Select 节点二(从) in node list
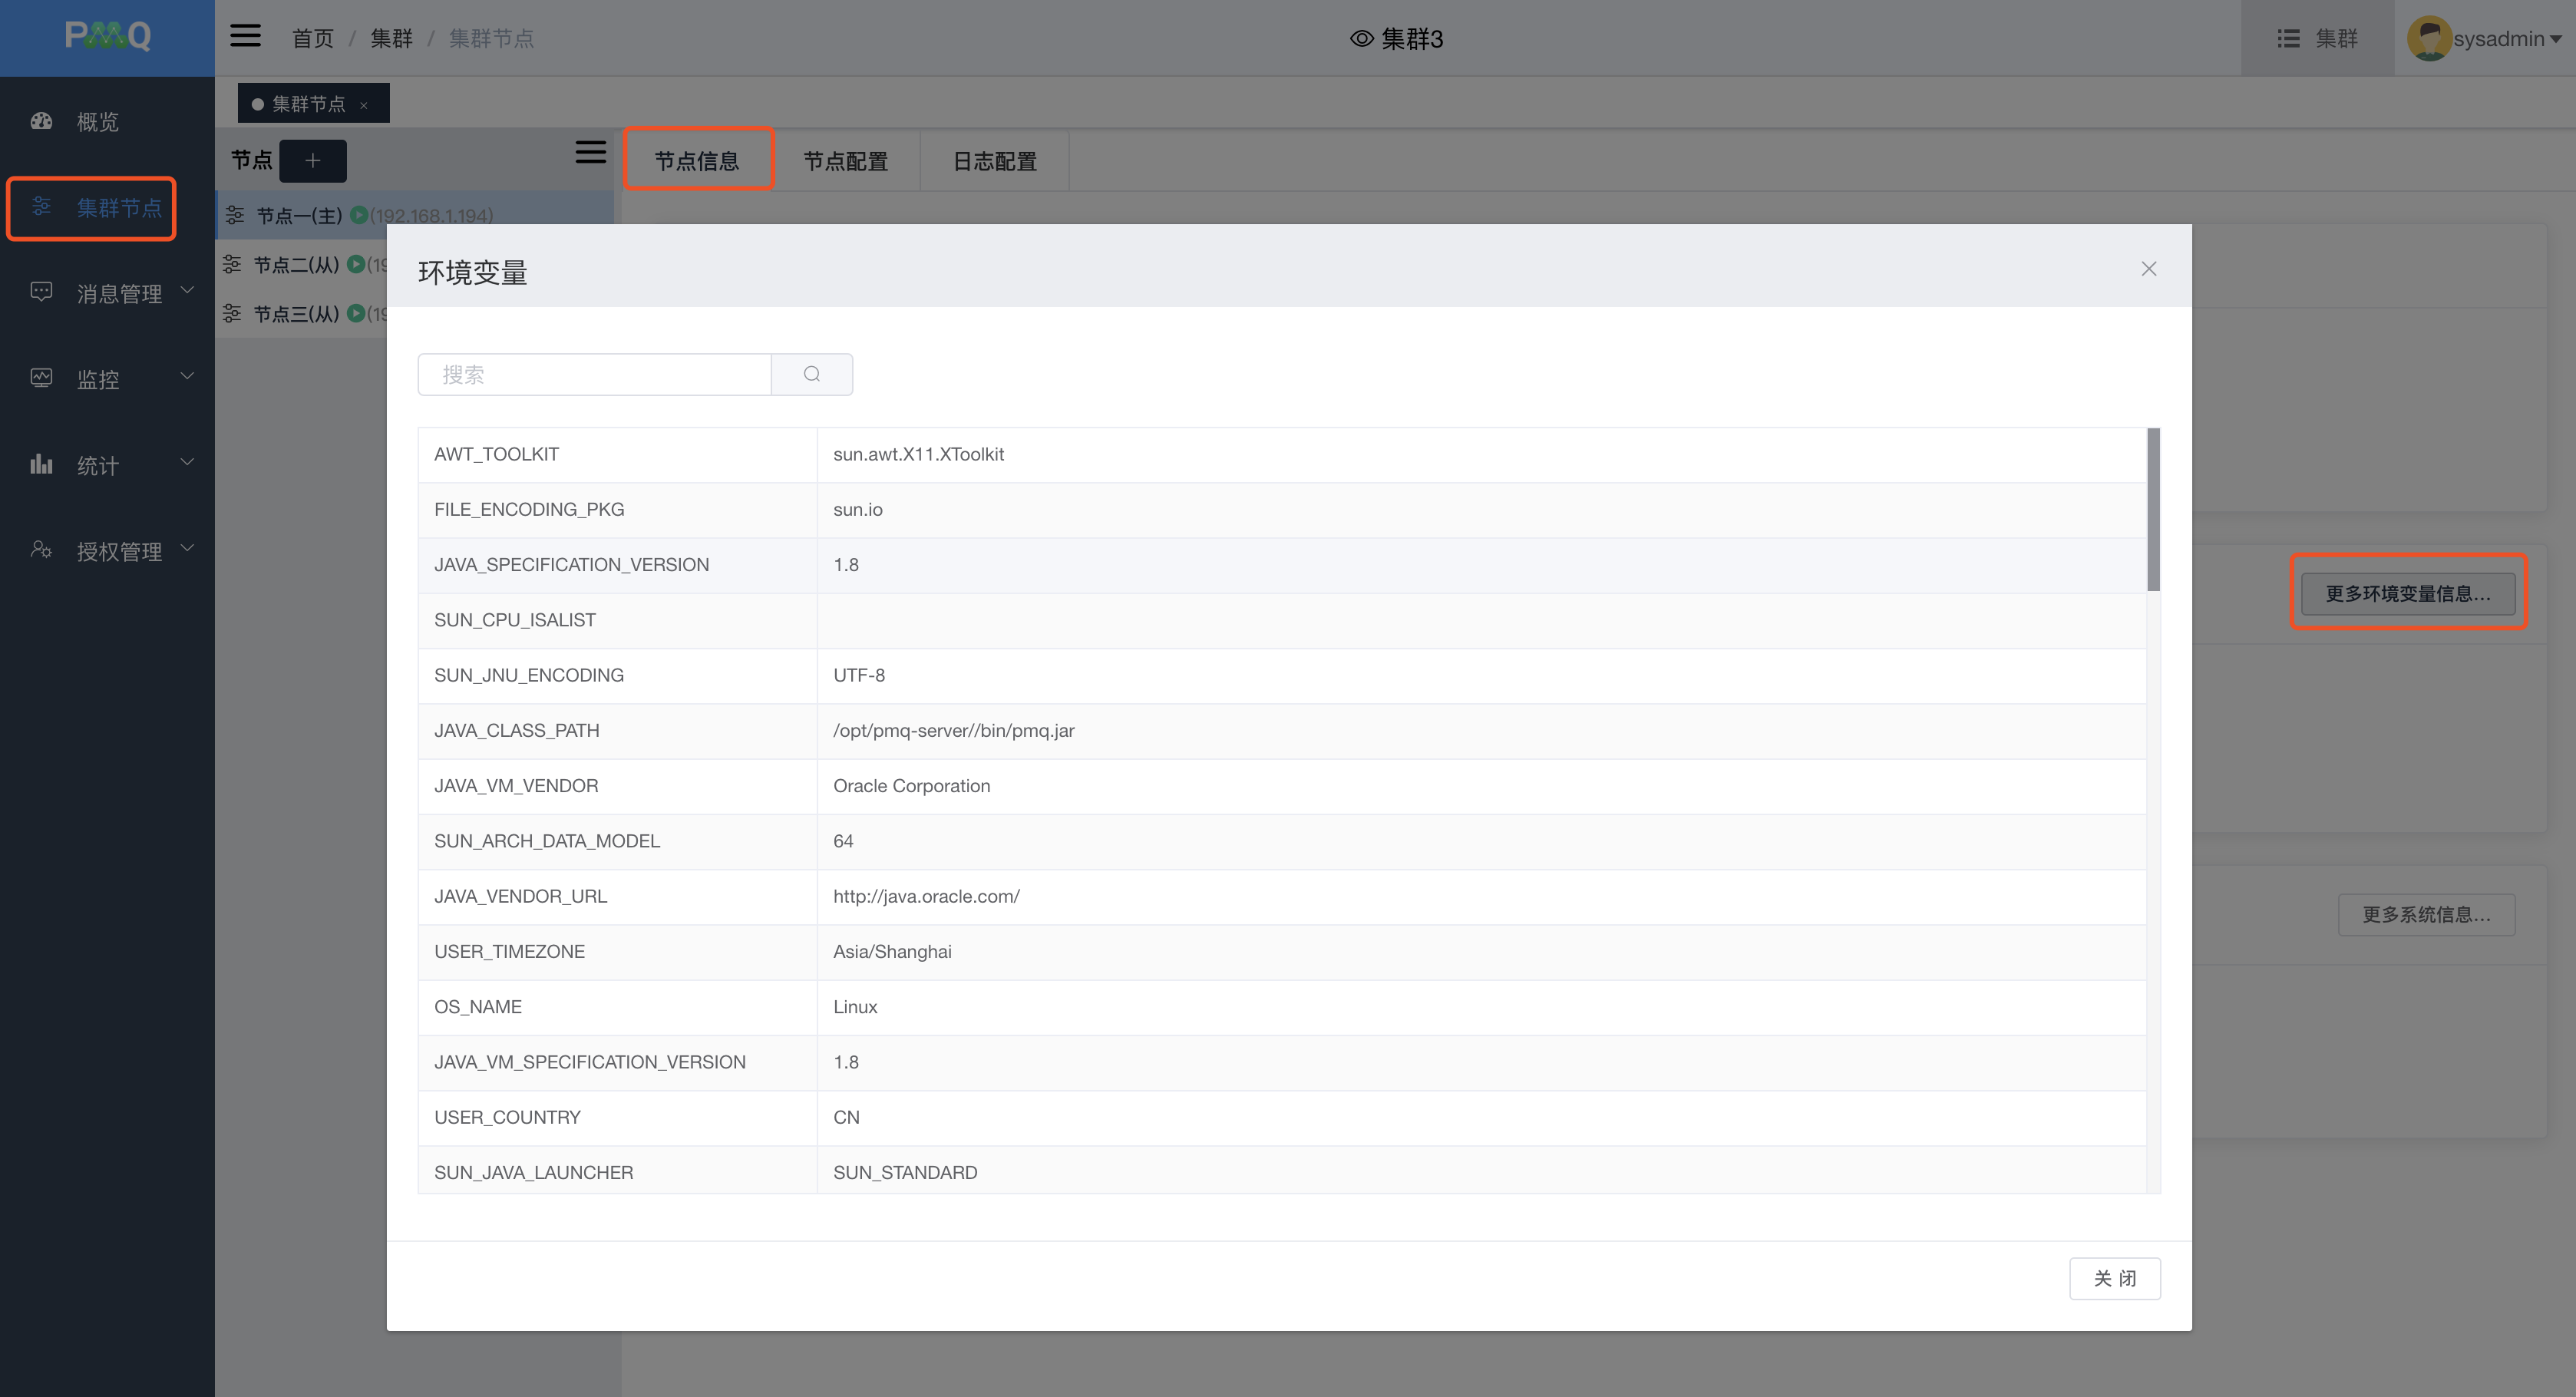 (296, 265)
